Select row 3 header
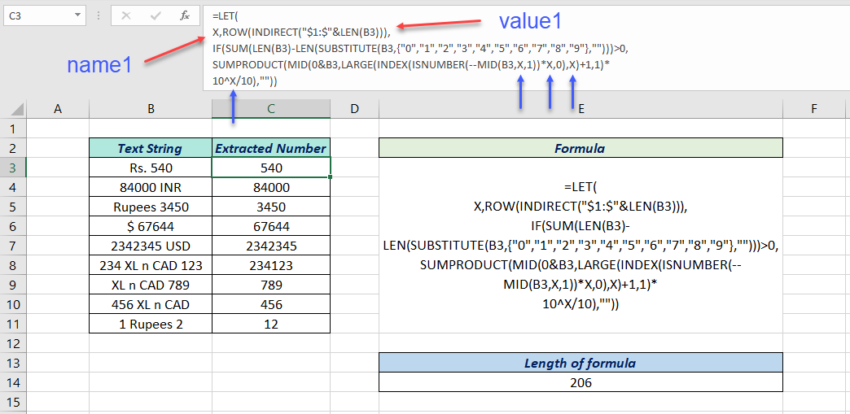Screen dimensions: 850x414 [13, 167]
